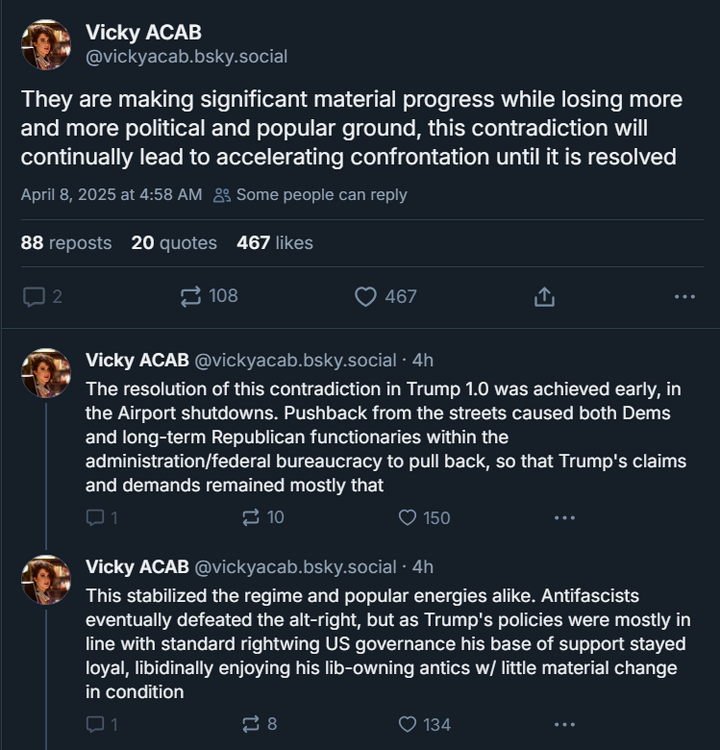Click the reply icon on main post
Viewport: 720px width, 750px height.
(34, 296)
